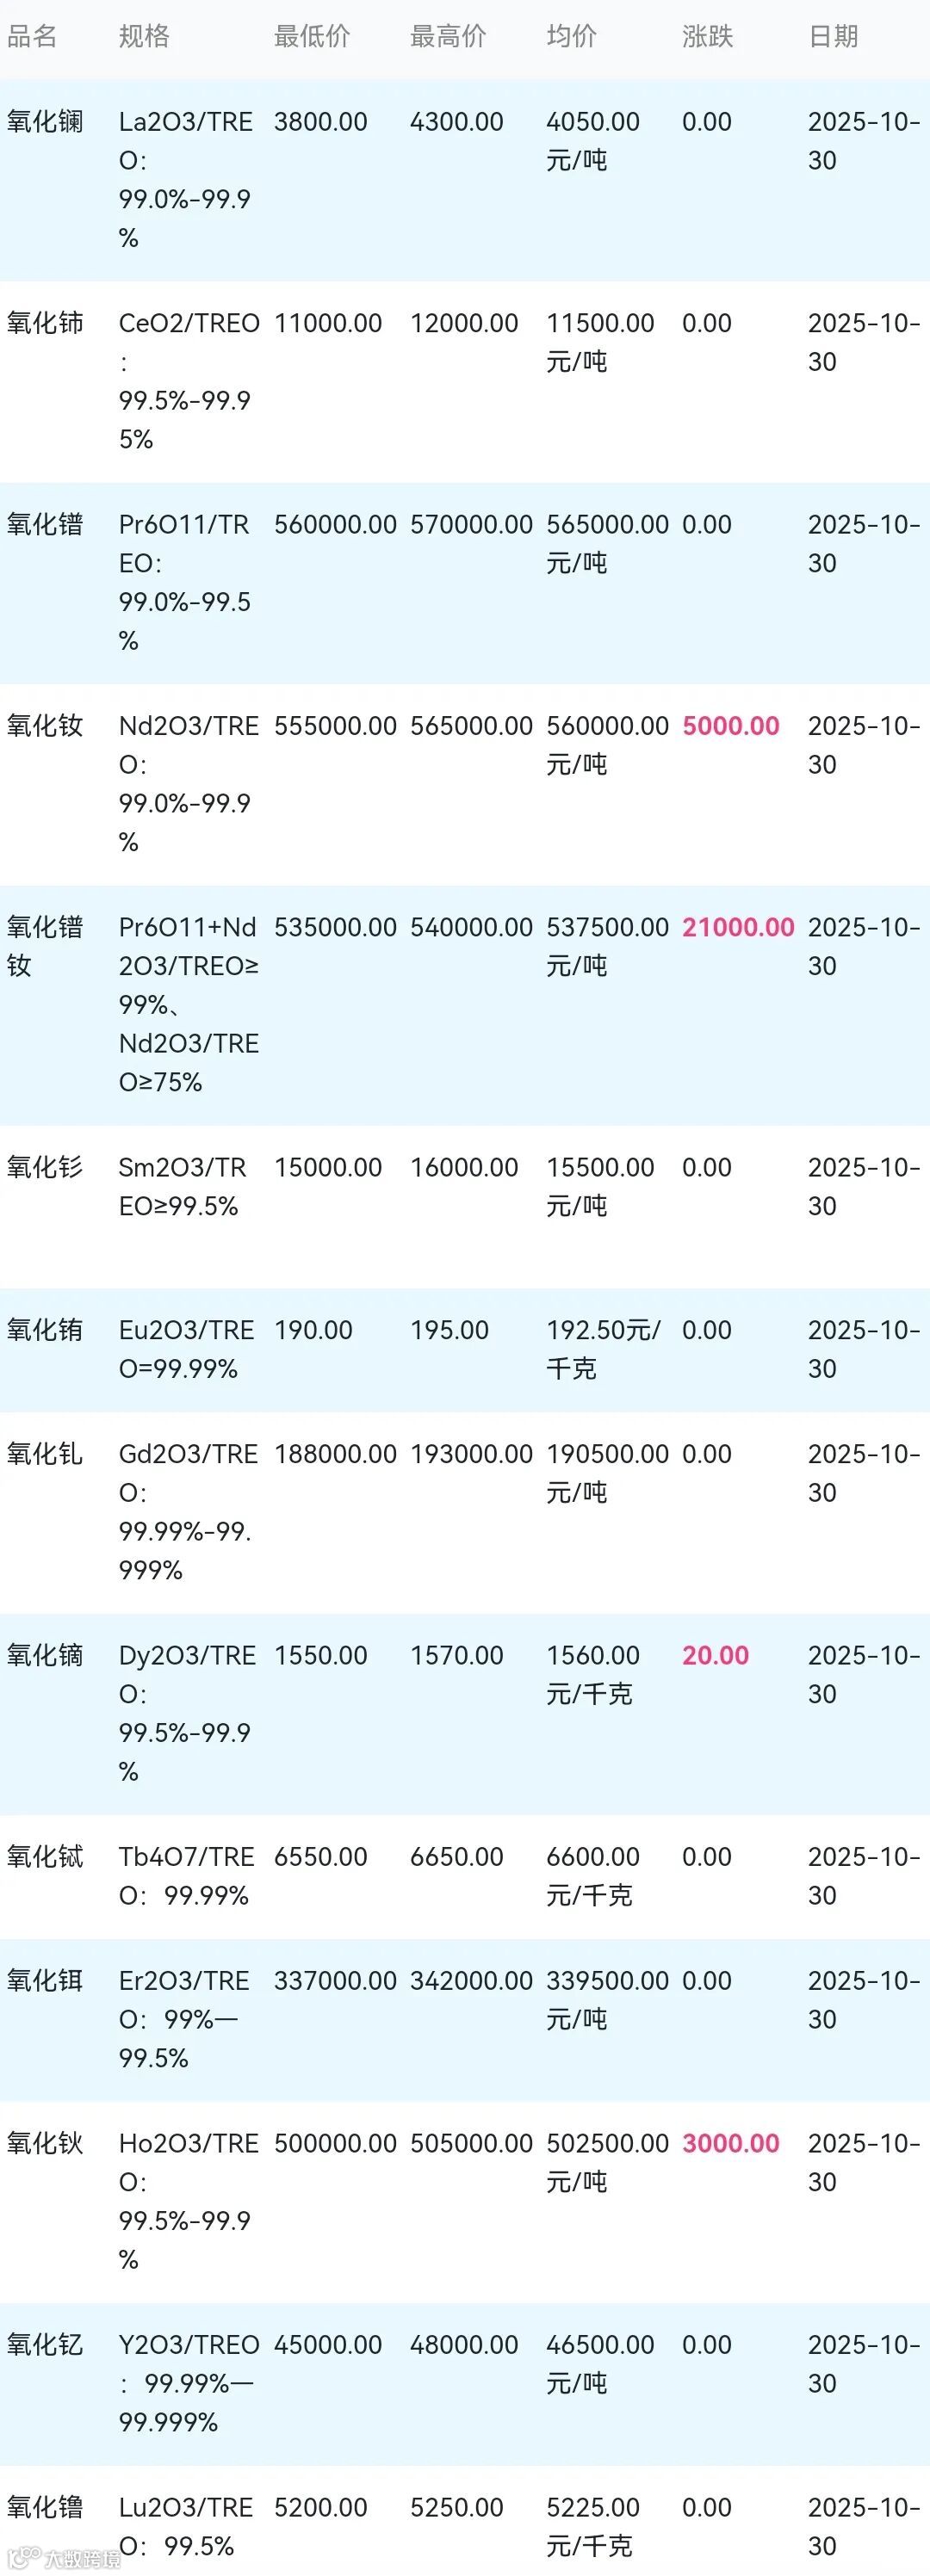Click the red 21000.00 change value
930x2576 pixels.
(x=738, y=927)
